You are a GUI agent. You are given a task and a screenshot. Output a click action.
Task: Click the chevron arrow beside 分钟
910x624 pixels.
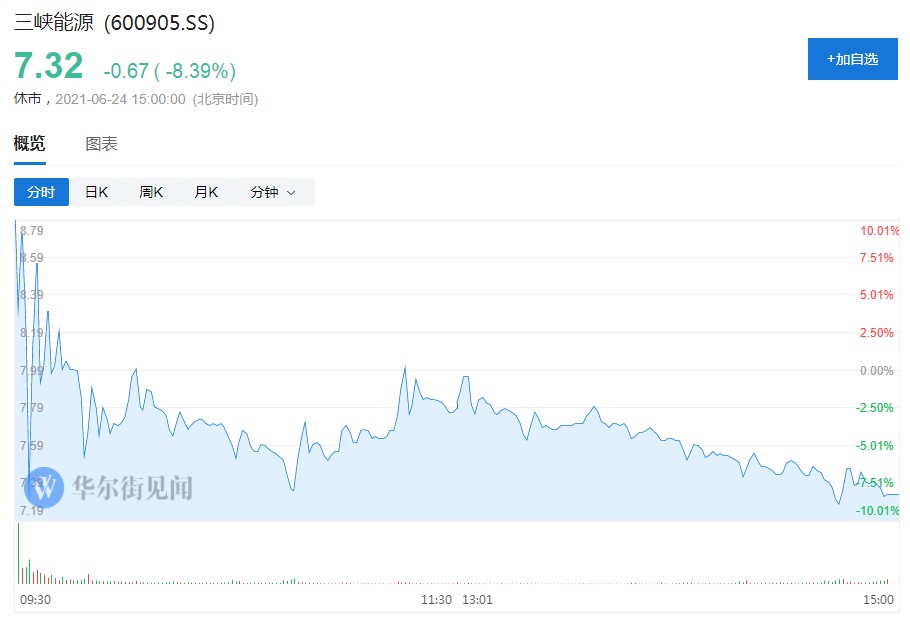click(x=291, y=192)
